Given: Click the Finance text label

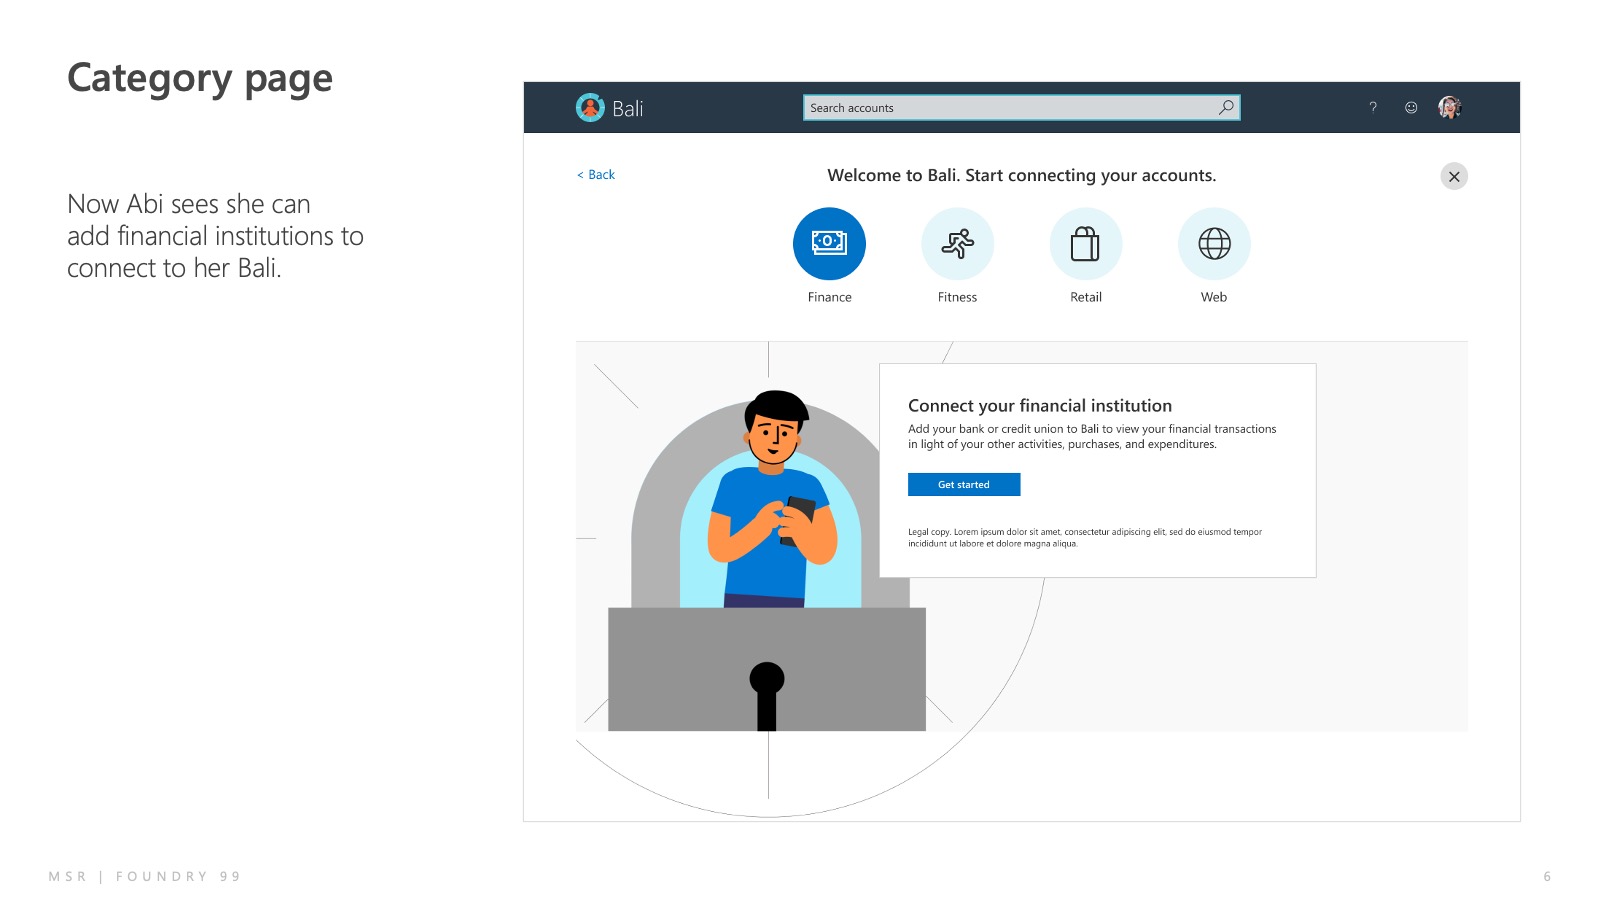Looking at the screenshot, I should [x=829, y=297].
